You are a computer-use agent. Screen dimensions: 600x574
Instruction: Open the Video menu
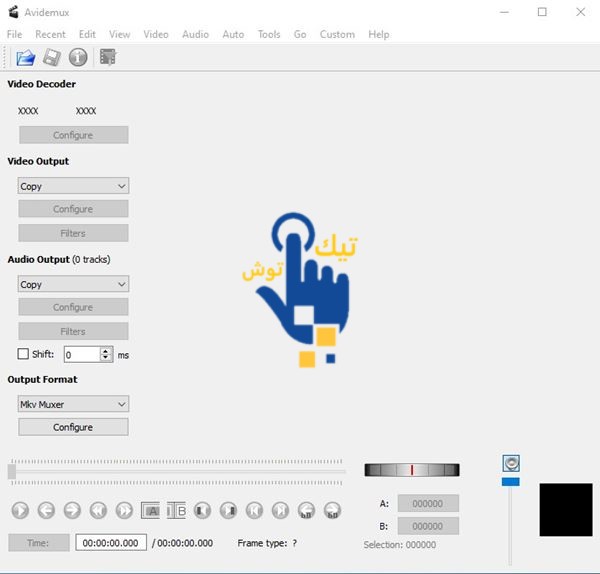[x=156, y=34]
